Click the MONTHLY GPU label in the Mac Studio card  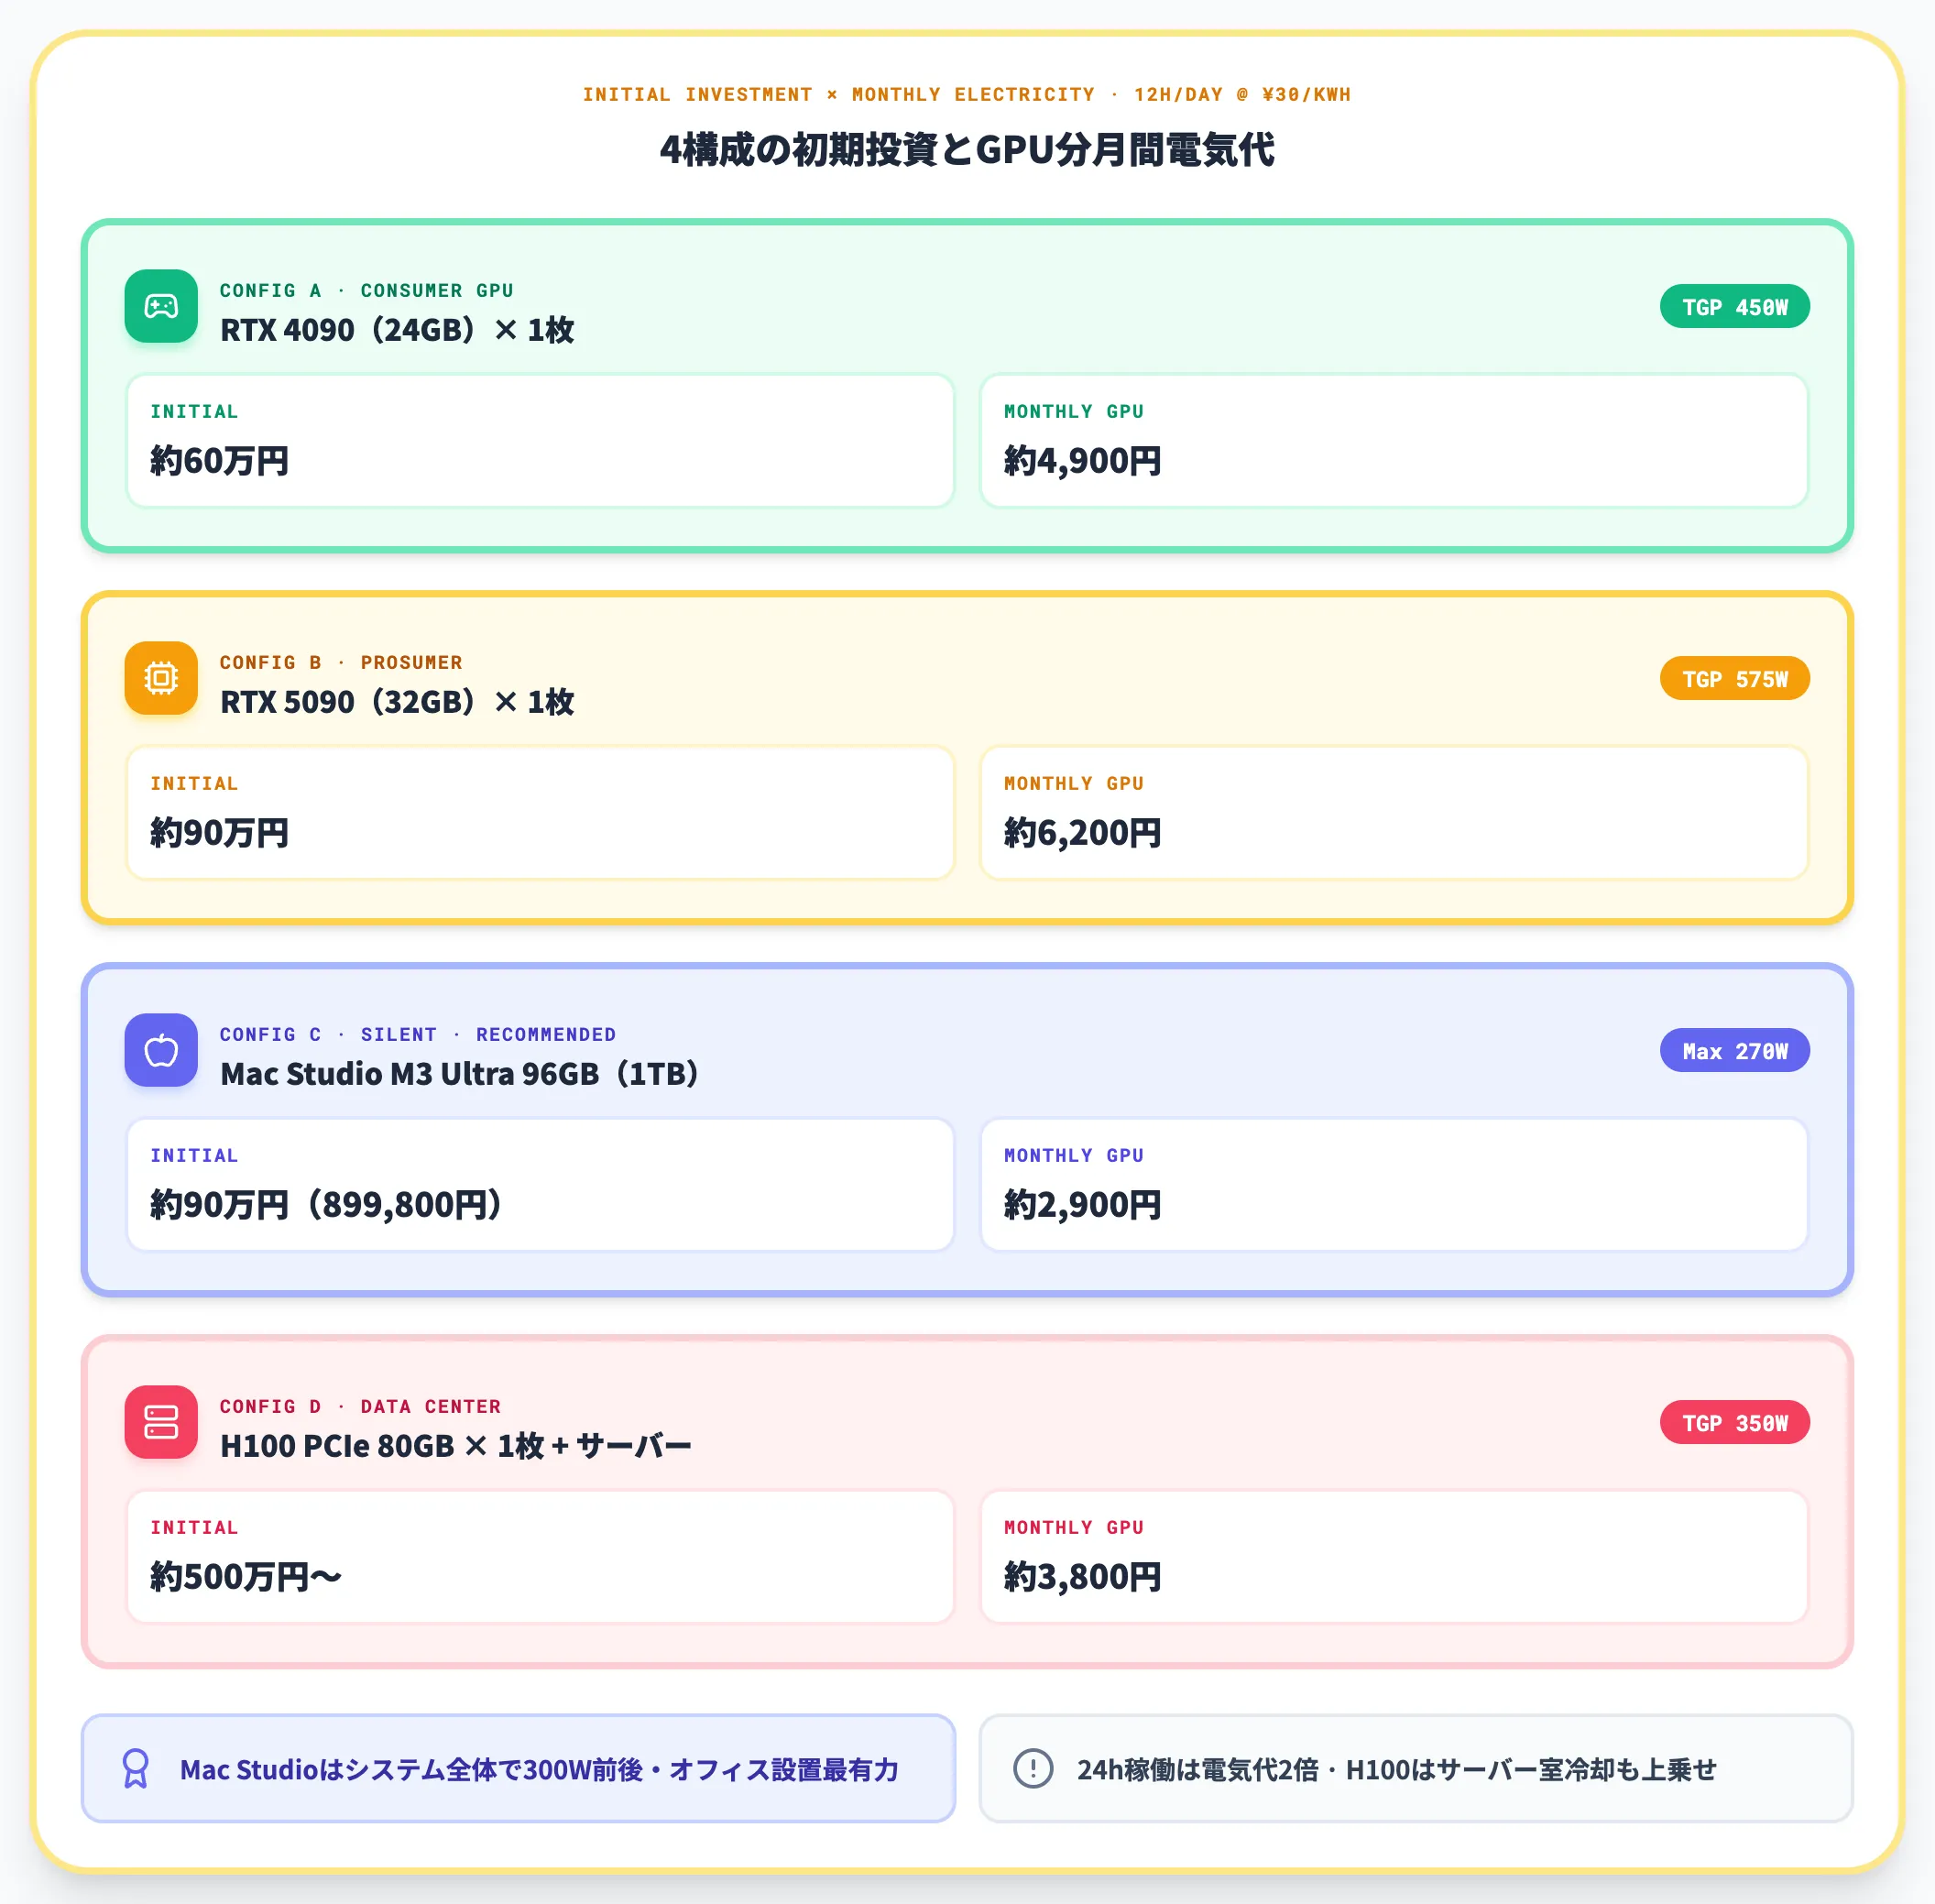1074,1156
